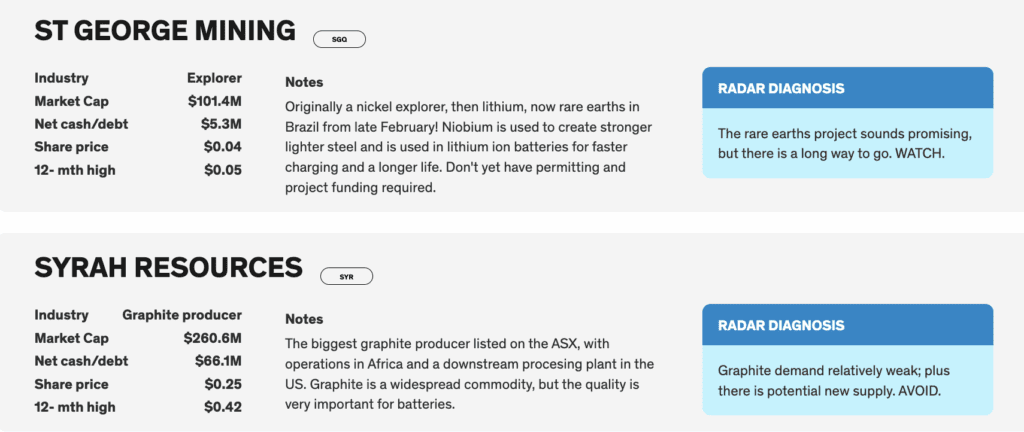Image resolution: width=1024 pixels, height=432 pixels.
Task: Click the Explorer industry value
Action: [214, 78]
